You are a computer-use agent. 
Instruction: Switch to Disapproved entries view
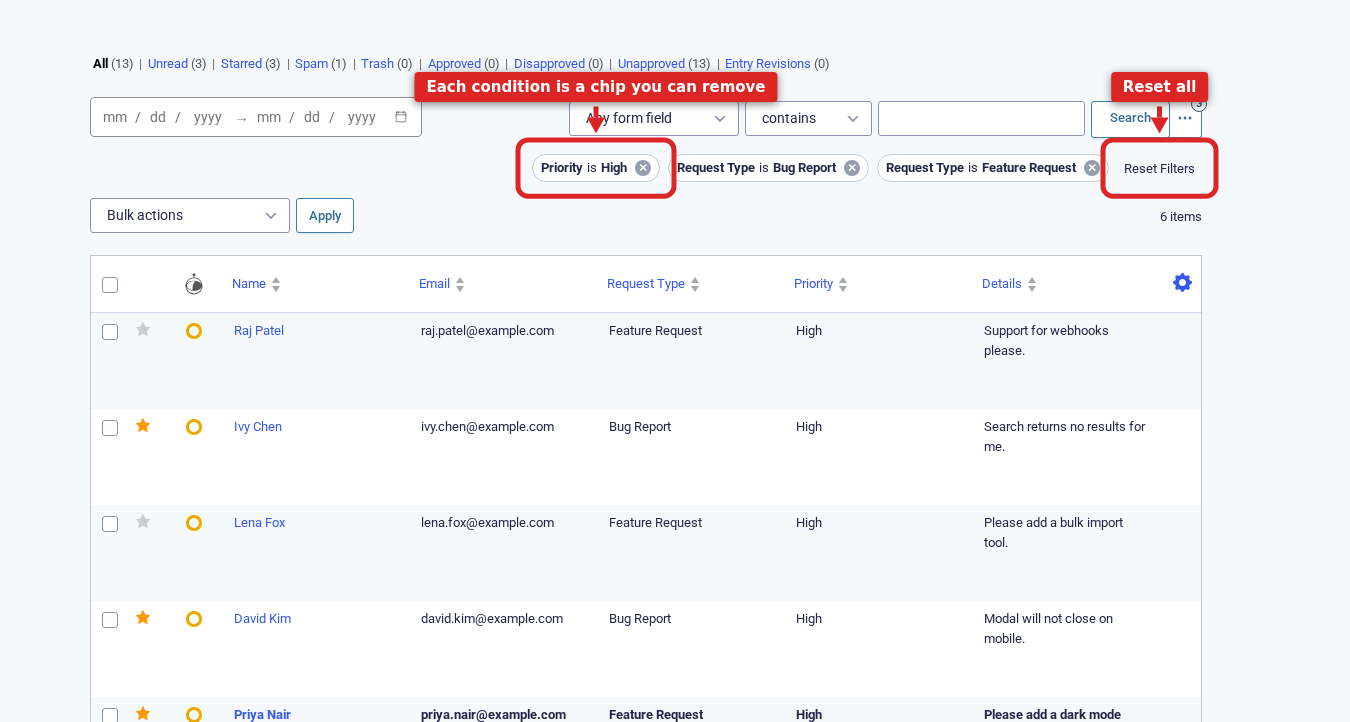(x=549, y=63)
